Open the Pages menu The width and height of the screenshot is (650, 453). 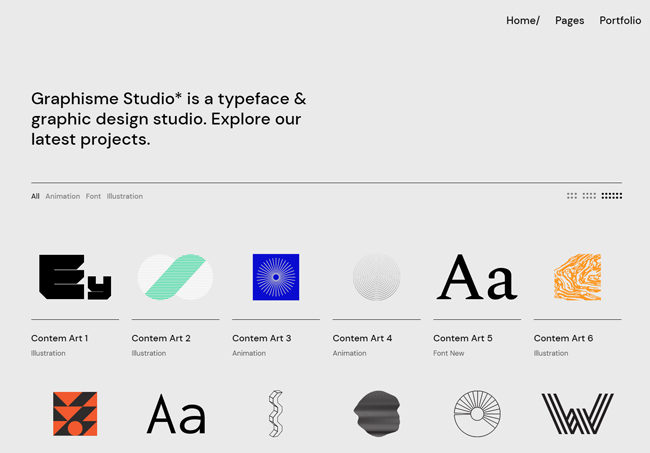[569, 20]
